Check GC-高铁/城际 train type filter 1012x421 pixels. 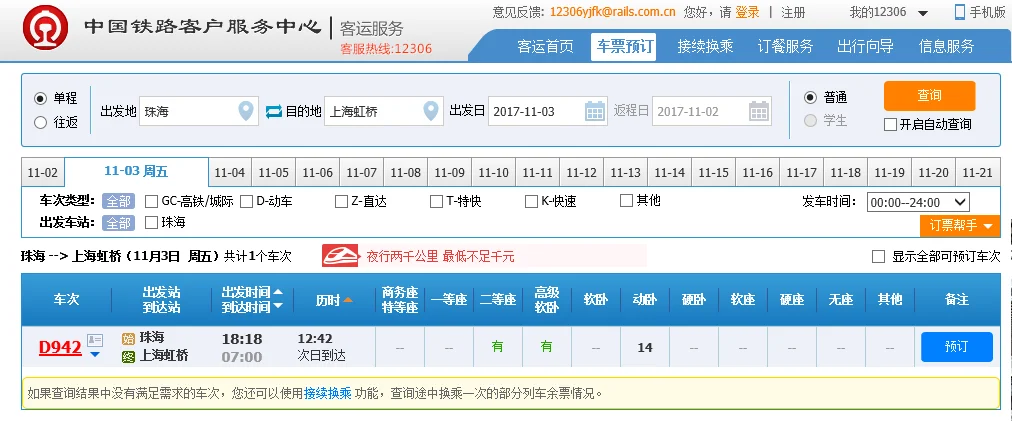pos(152,201)
